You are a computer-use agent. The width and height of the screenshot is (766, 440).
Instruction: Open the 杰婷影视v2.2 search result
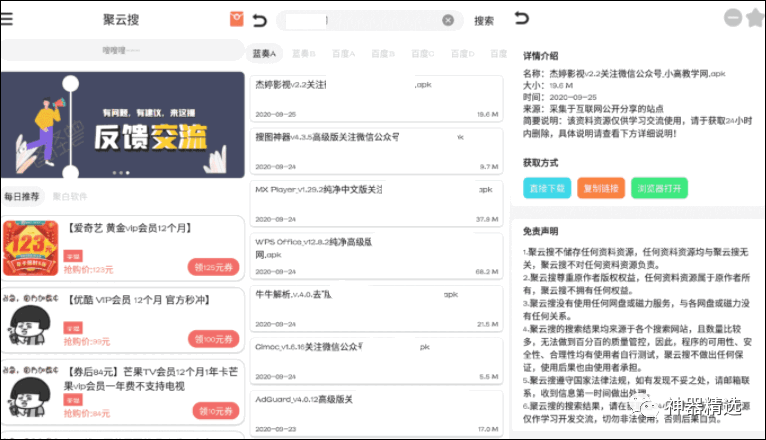click(x=376, y=99)
